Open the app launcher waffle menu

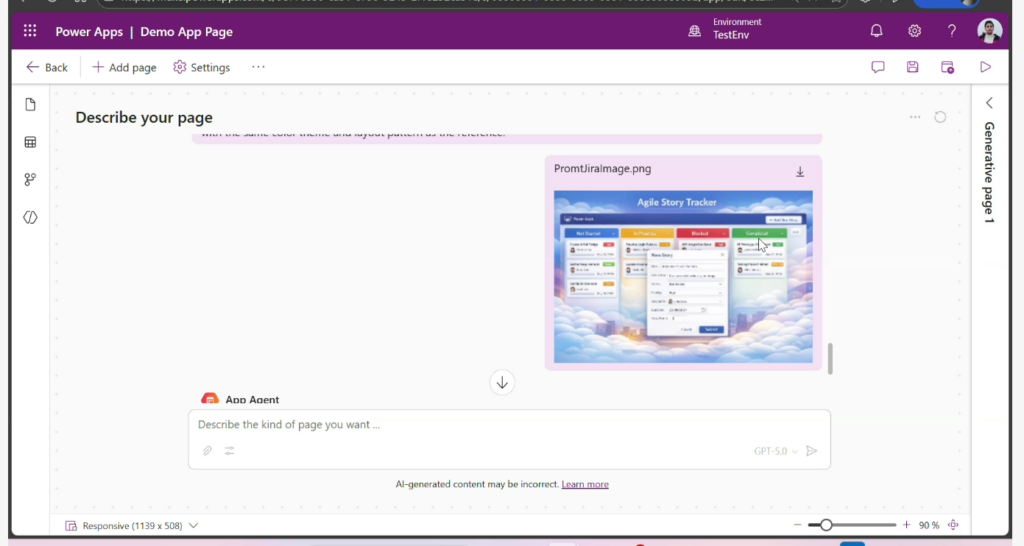tap(30, 31)
